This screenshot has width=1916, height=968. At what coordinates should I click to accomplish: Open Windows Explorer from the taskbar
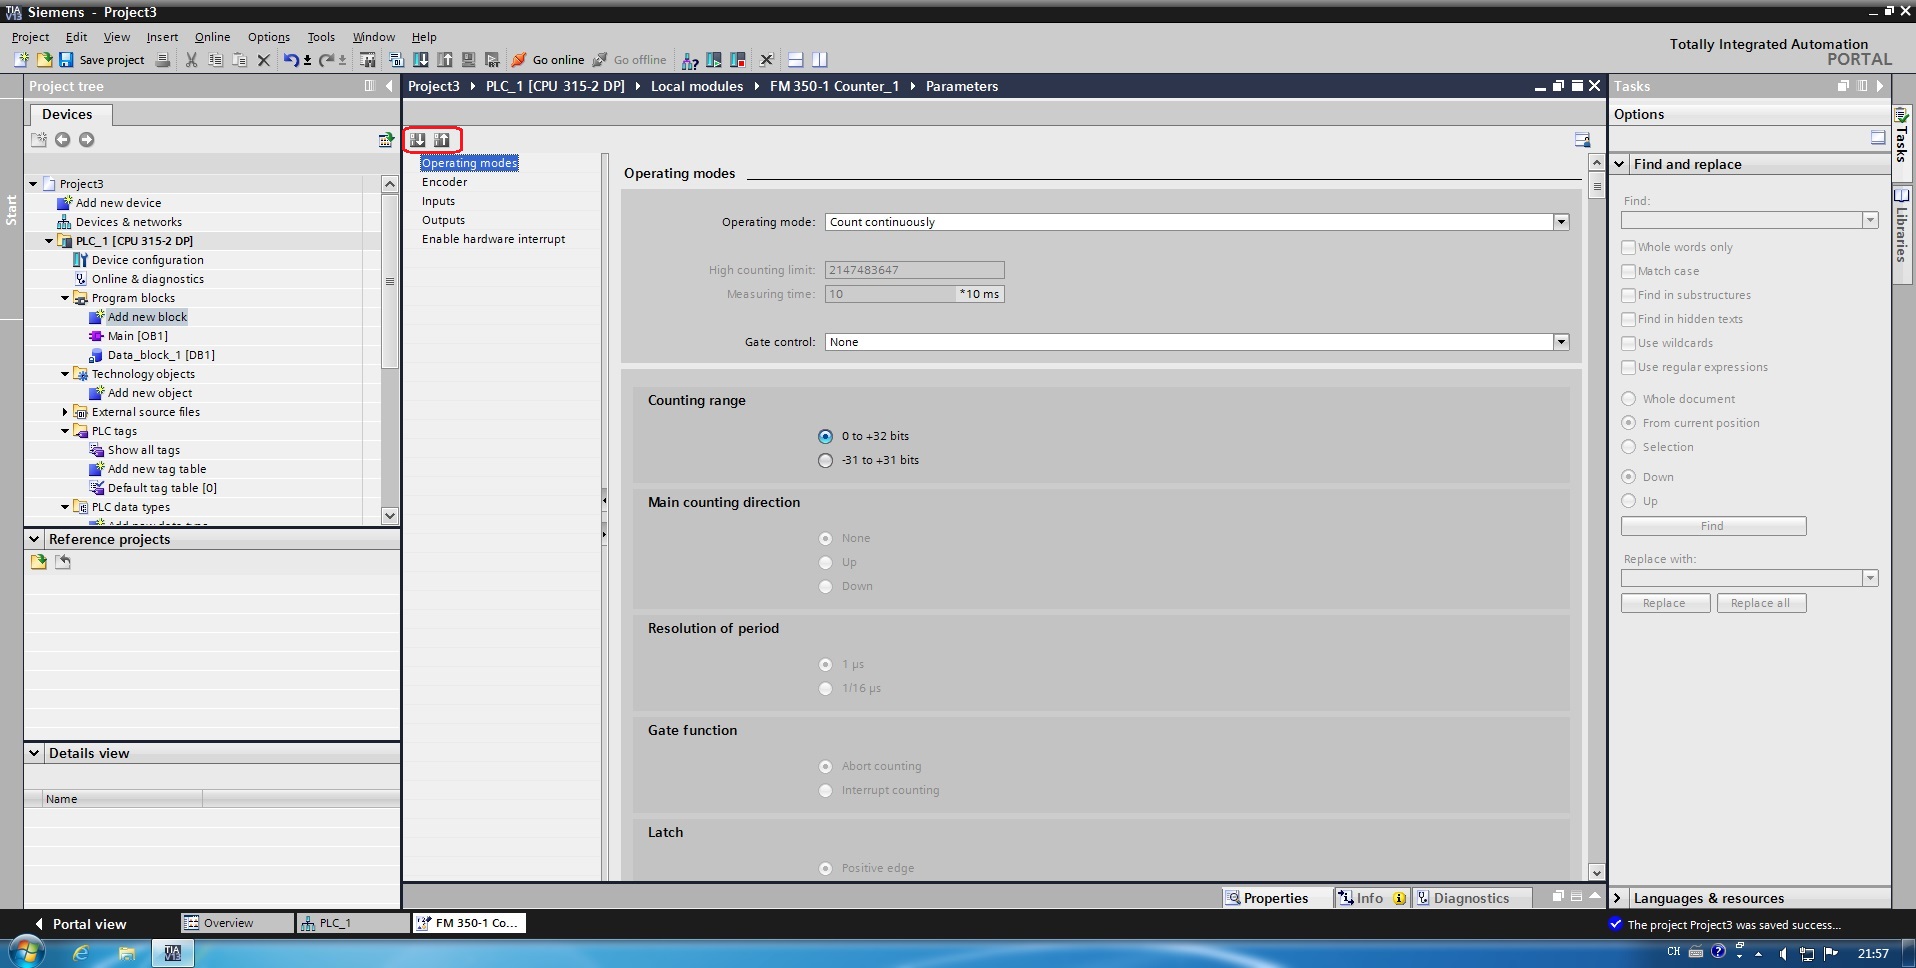[127, 953]
